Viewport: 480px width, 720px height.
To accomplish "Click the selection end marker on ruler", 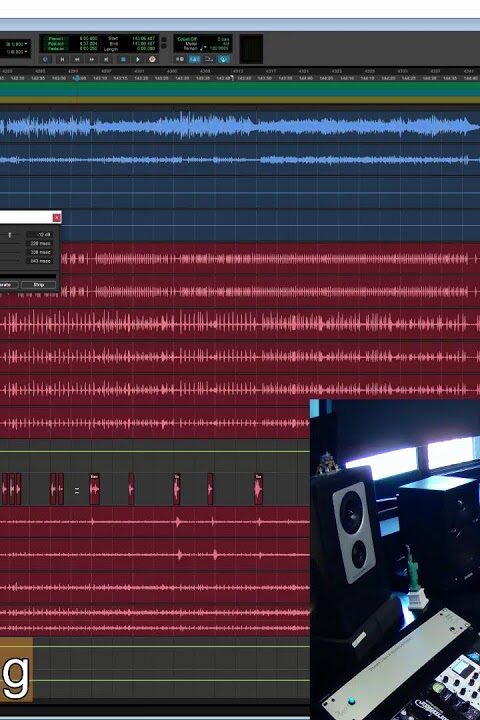I will click(x=232, y=78).
